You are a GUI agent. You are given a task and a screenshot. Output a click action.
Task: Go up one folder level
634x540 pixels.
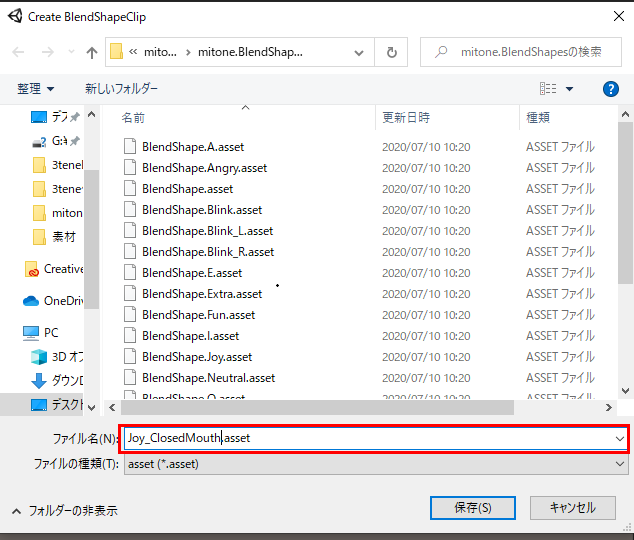point(92,52)
